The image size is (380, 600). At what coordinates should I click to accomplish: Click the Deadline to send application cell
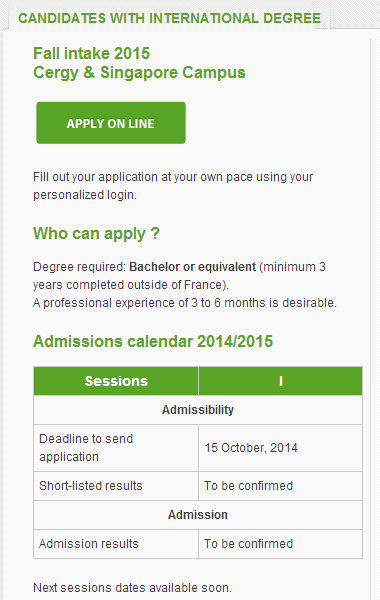(116, 448)
